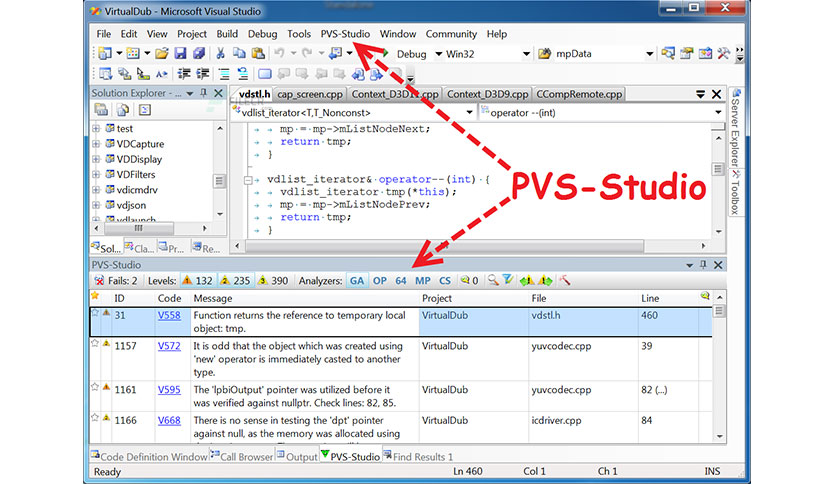Image resolution: width=836 pixels, height=484 pixels.
Task: Select the VDDisplay project in Solution Explorer
Action: click(139, 159)
